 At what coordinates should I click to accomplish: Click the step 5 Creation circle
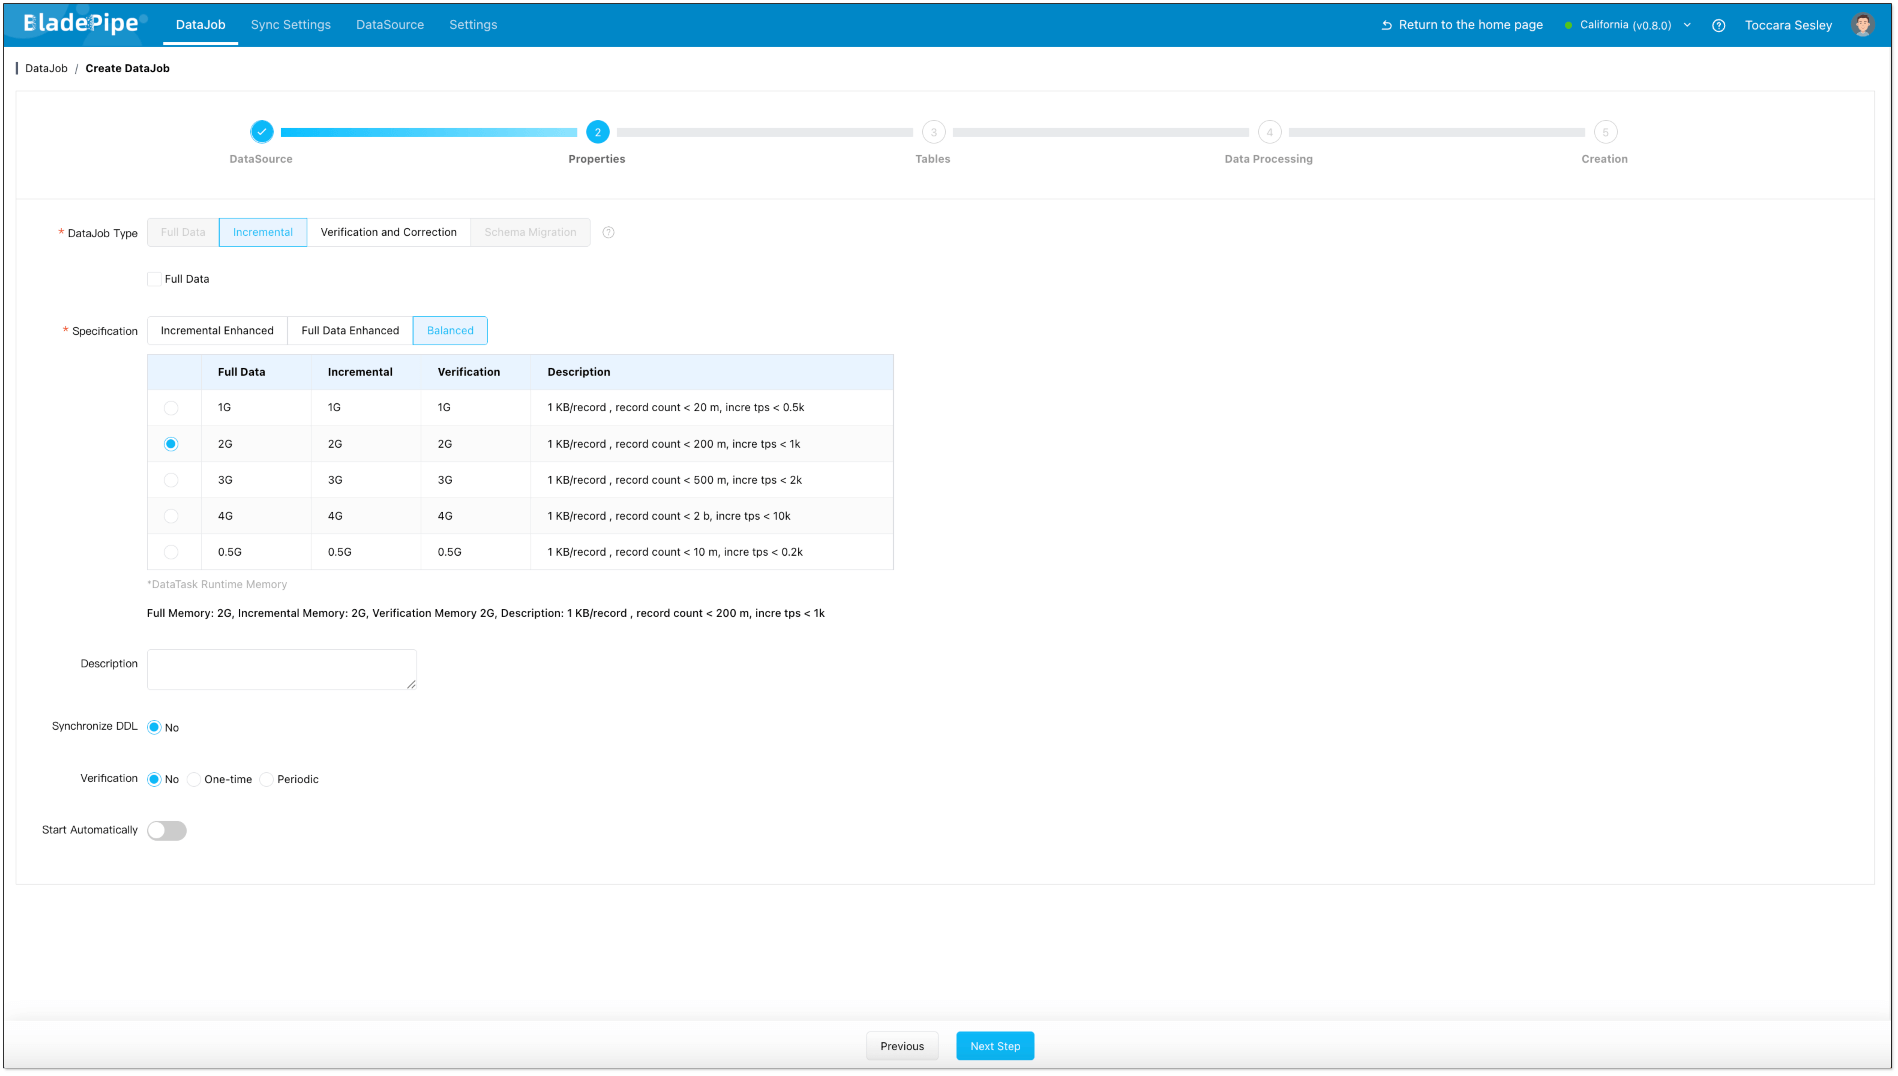[1605, 132]
